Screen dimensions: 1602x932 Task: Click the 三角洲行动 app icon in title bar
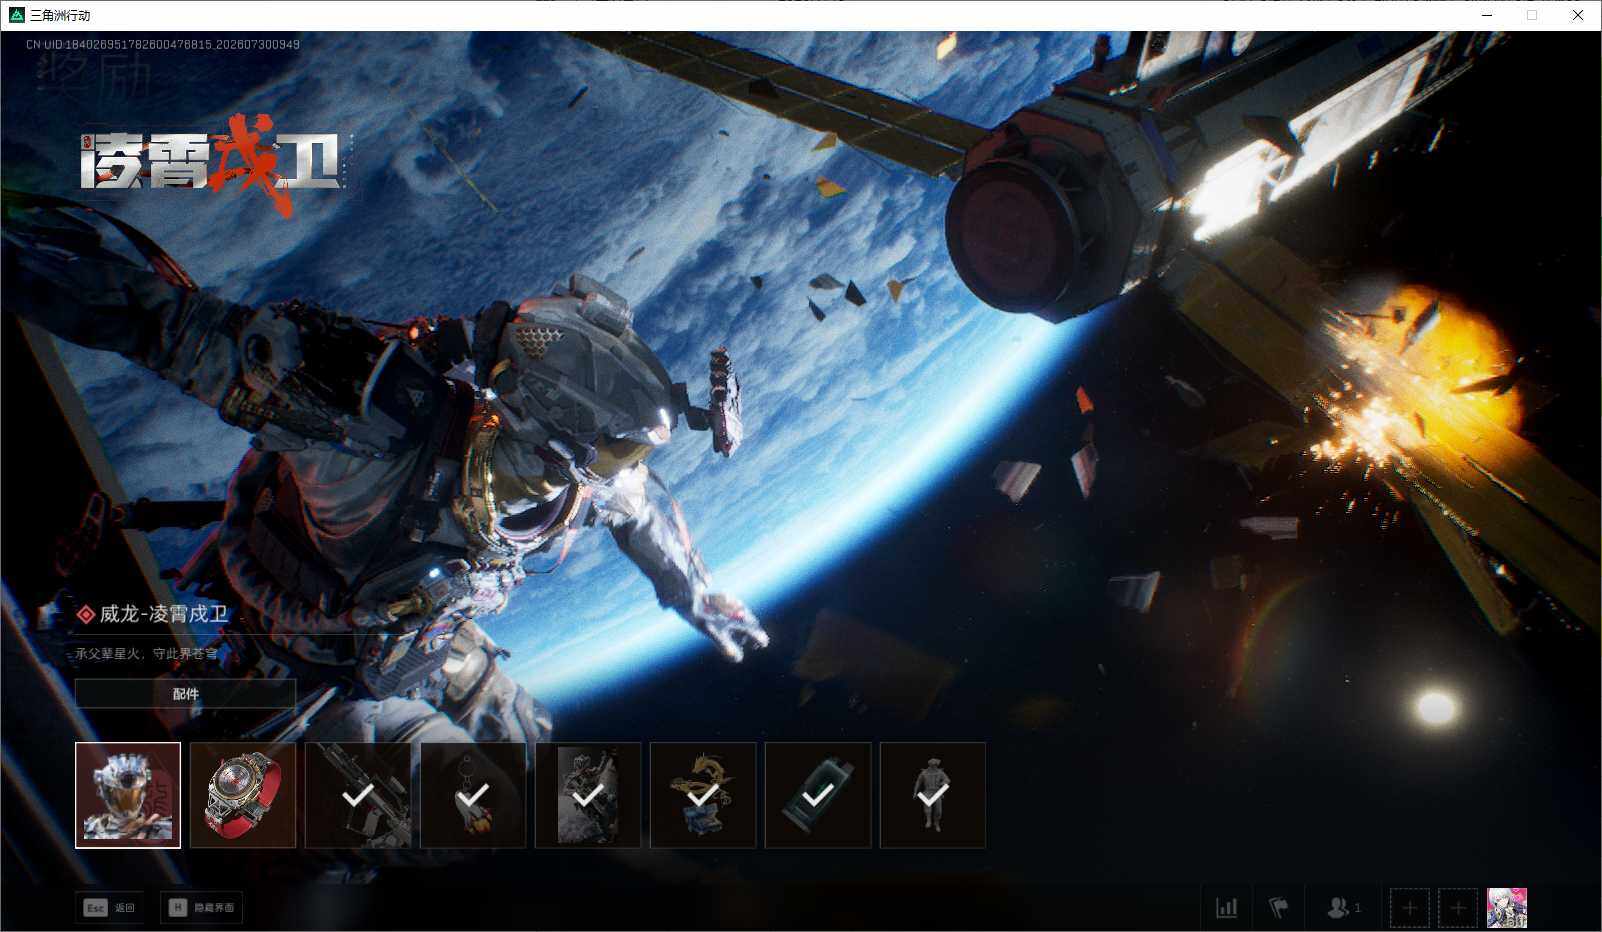[16, 15]
